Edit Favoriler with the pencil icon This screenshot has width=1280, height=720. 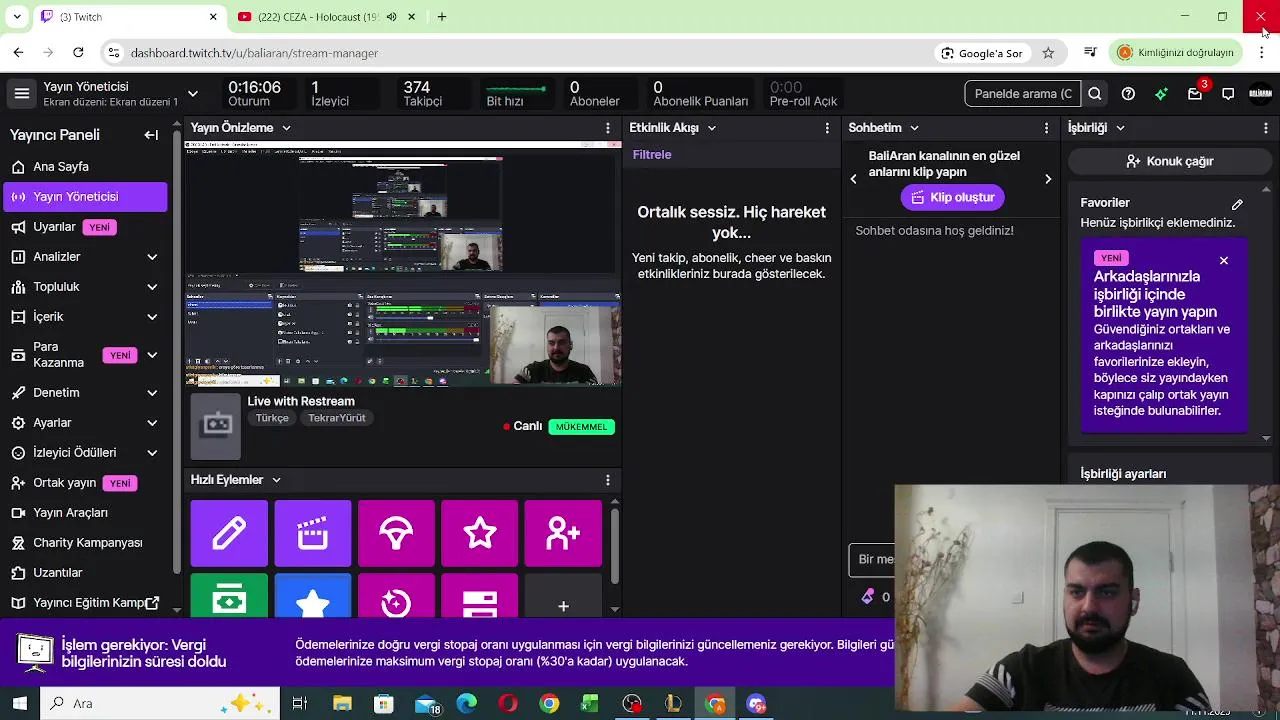coord(1237,204)
